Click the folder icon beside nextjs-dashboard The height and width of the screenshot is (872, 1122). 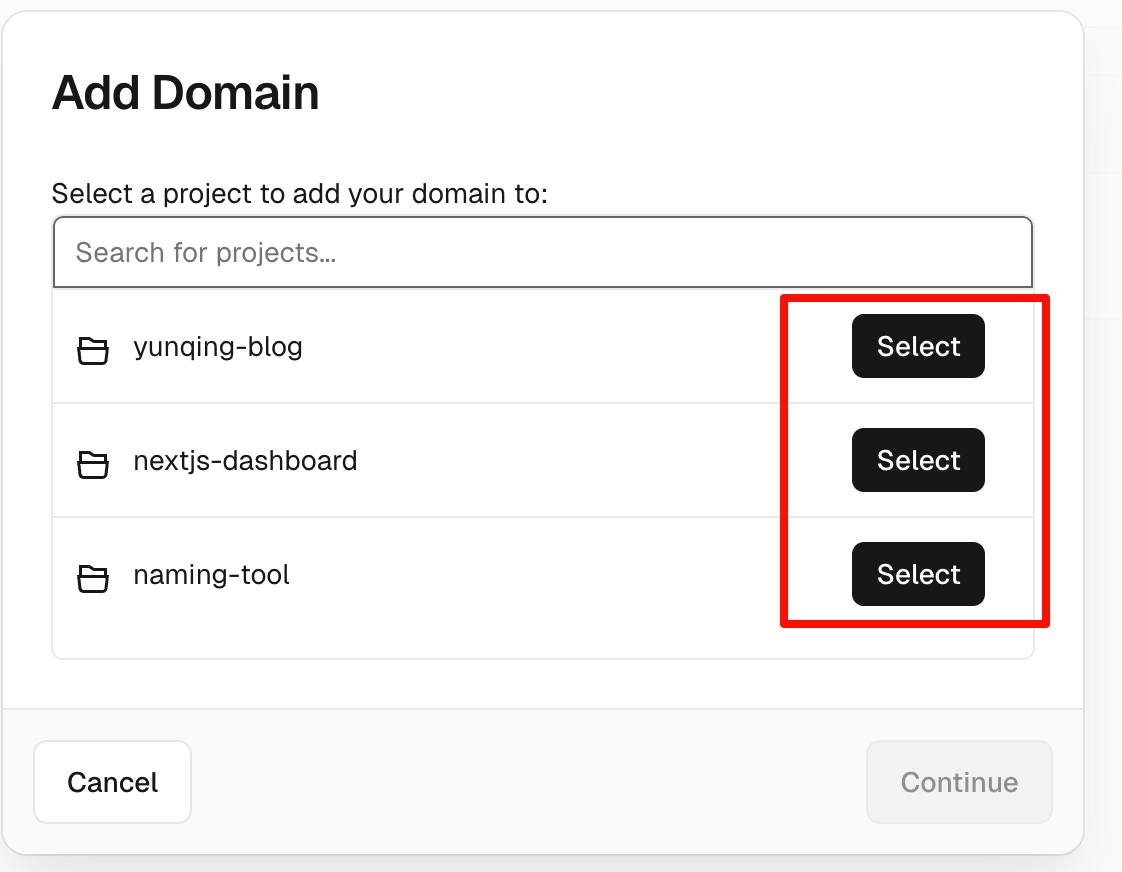tap(93, 464)
